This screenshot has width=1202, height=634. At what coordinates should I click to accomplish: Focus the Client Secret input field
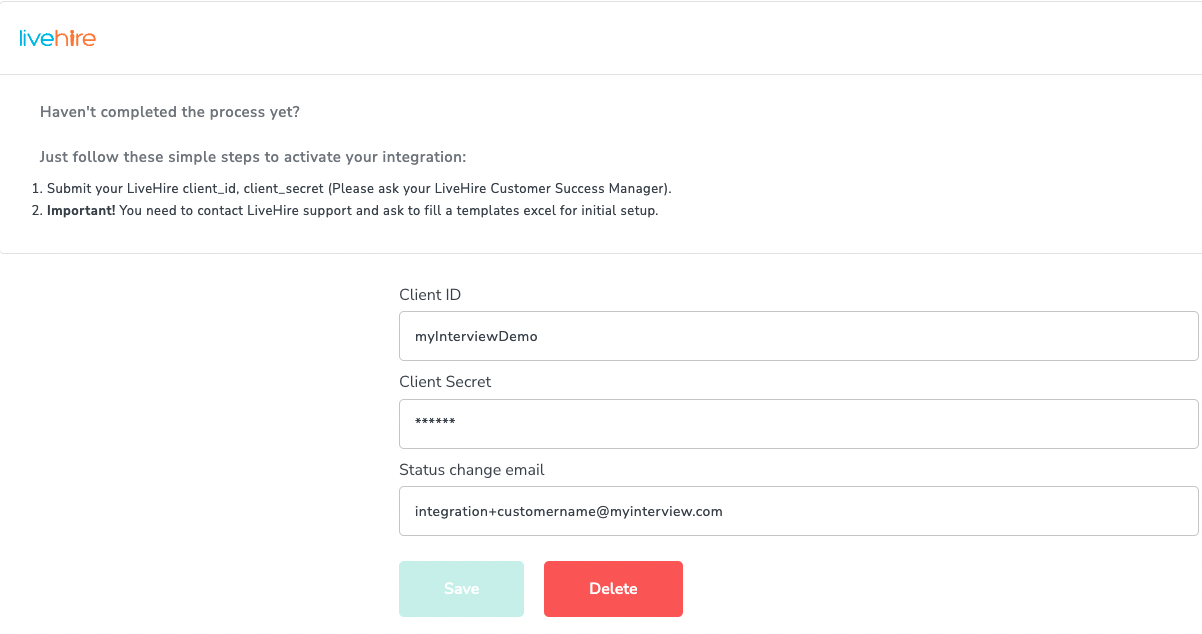[x=798, y=424]
